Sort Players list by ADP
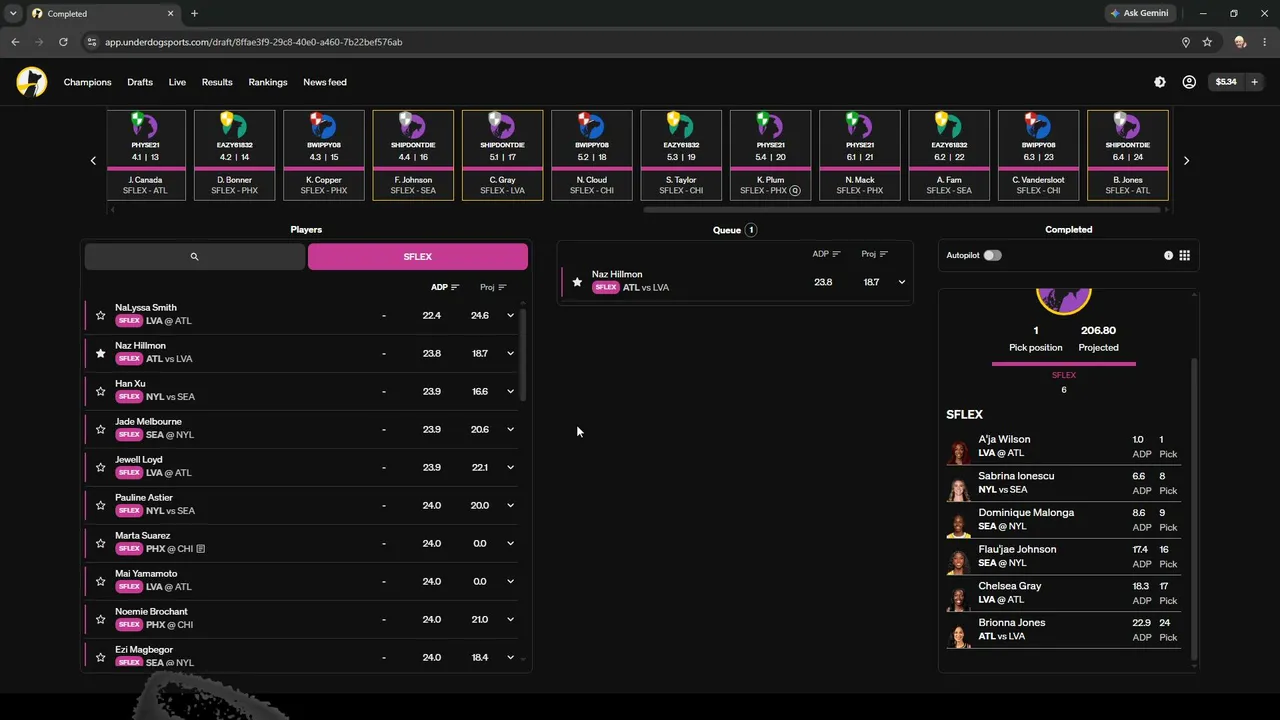 pos(445,287)
